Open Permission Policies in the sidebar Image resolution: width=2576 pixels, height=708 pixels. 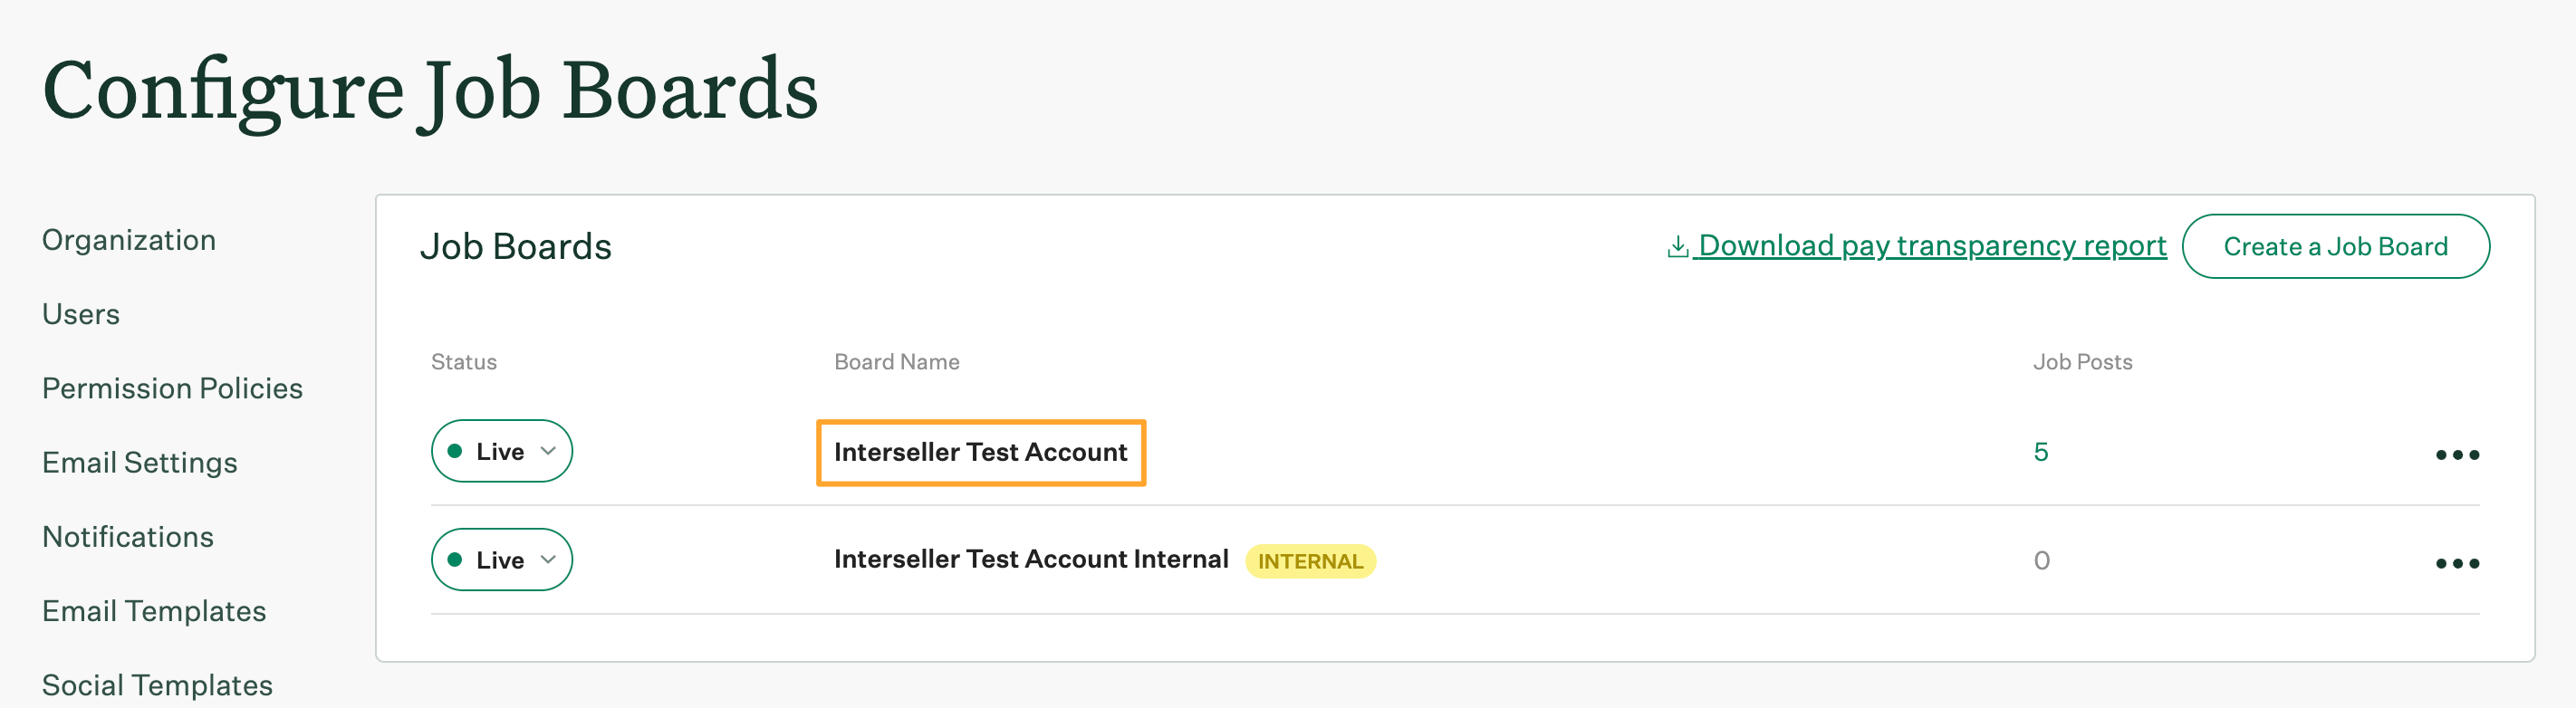(172, 388)
